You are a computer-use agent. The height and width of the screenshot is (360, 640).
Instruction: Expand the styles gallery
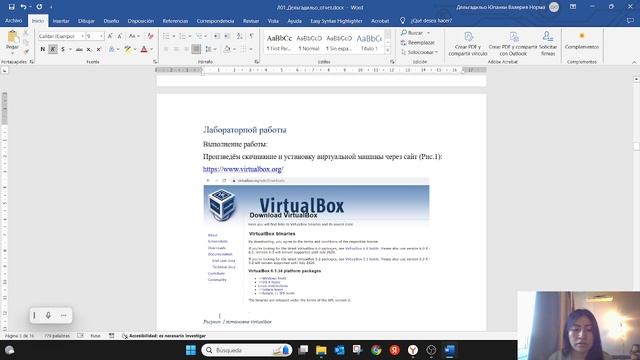[x=388, y=51]
